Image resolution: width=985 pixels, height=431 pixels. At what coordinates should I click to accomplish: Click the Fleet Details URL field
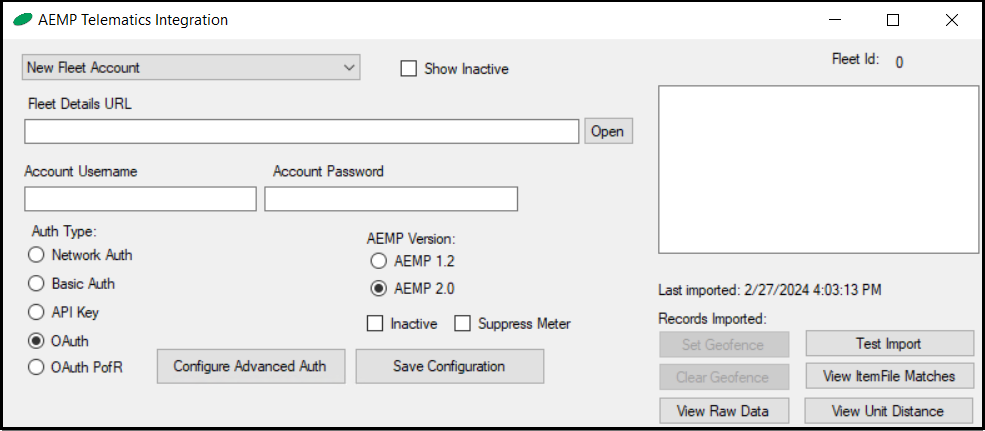pyautogui.click(x=301, y=131)
